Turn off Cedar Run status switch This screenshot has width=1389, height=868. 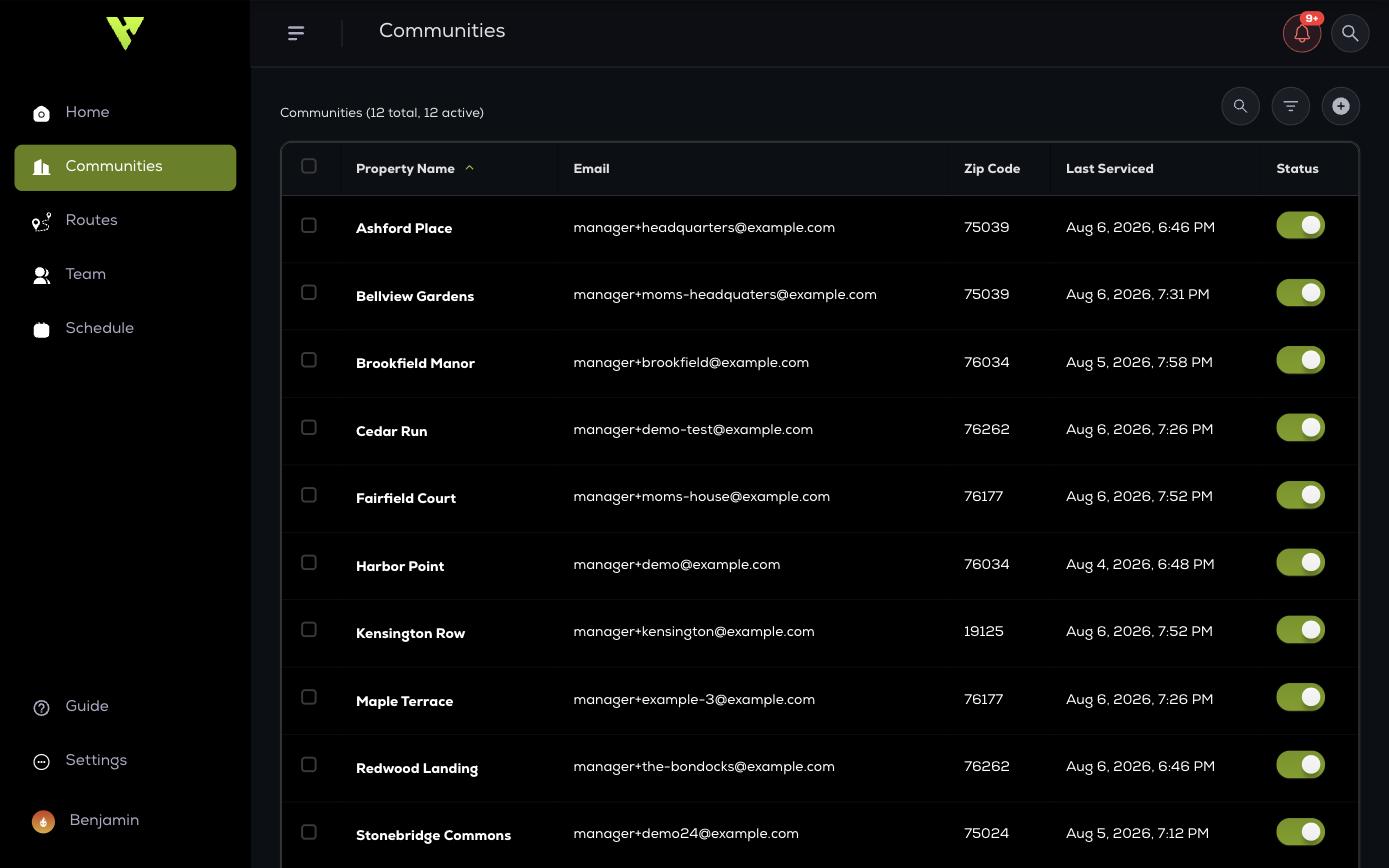pyautogui.click(x=1301, y=427)
